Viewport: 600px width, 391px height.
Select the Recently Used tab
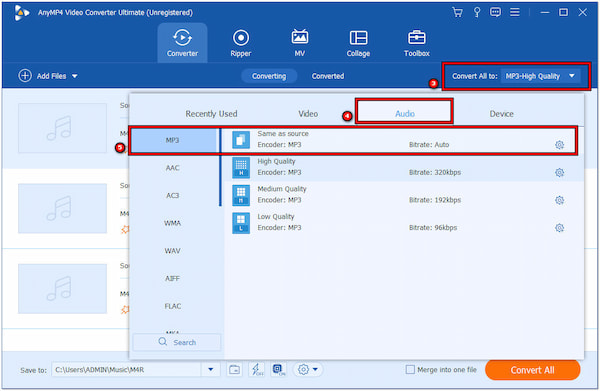(x=211, y=114)
